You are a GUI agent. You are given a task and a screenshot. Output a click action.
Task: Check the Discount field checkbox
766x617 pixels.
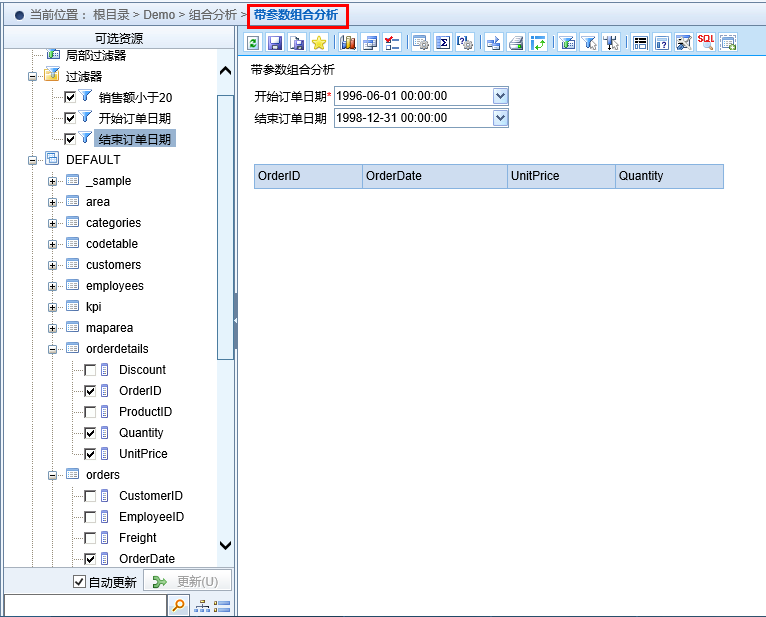[90, 370]
